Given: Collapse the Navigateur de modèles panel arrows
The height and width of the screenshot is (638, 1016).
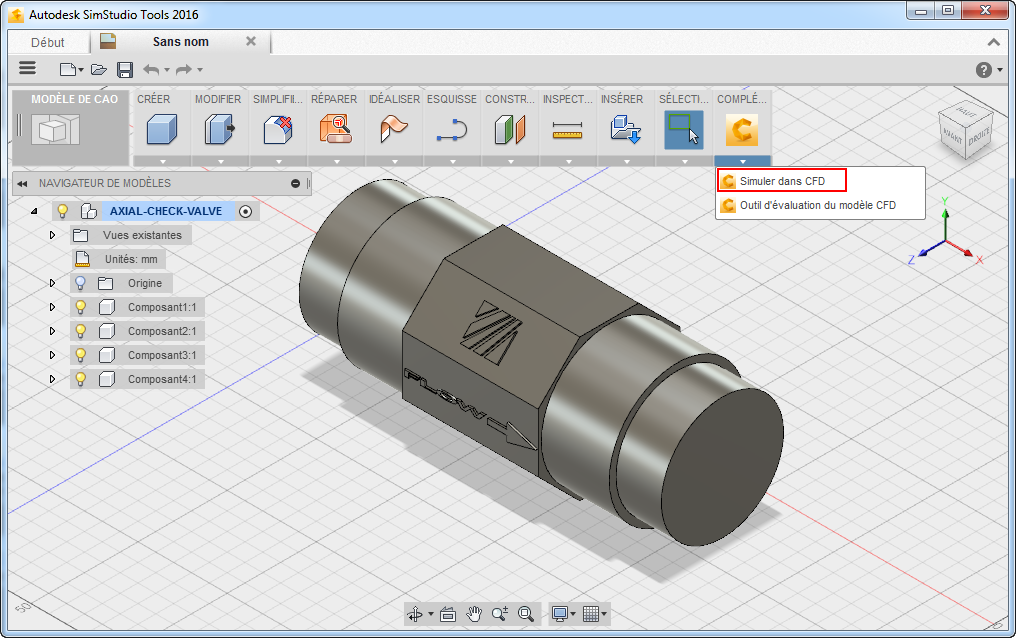Looking at the screenshot, I should pos(23,184).
